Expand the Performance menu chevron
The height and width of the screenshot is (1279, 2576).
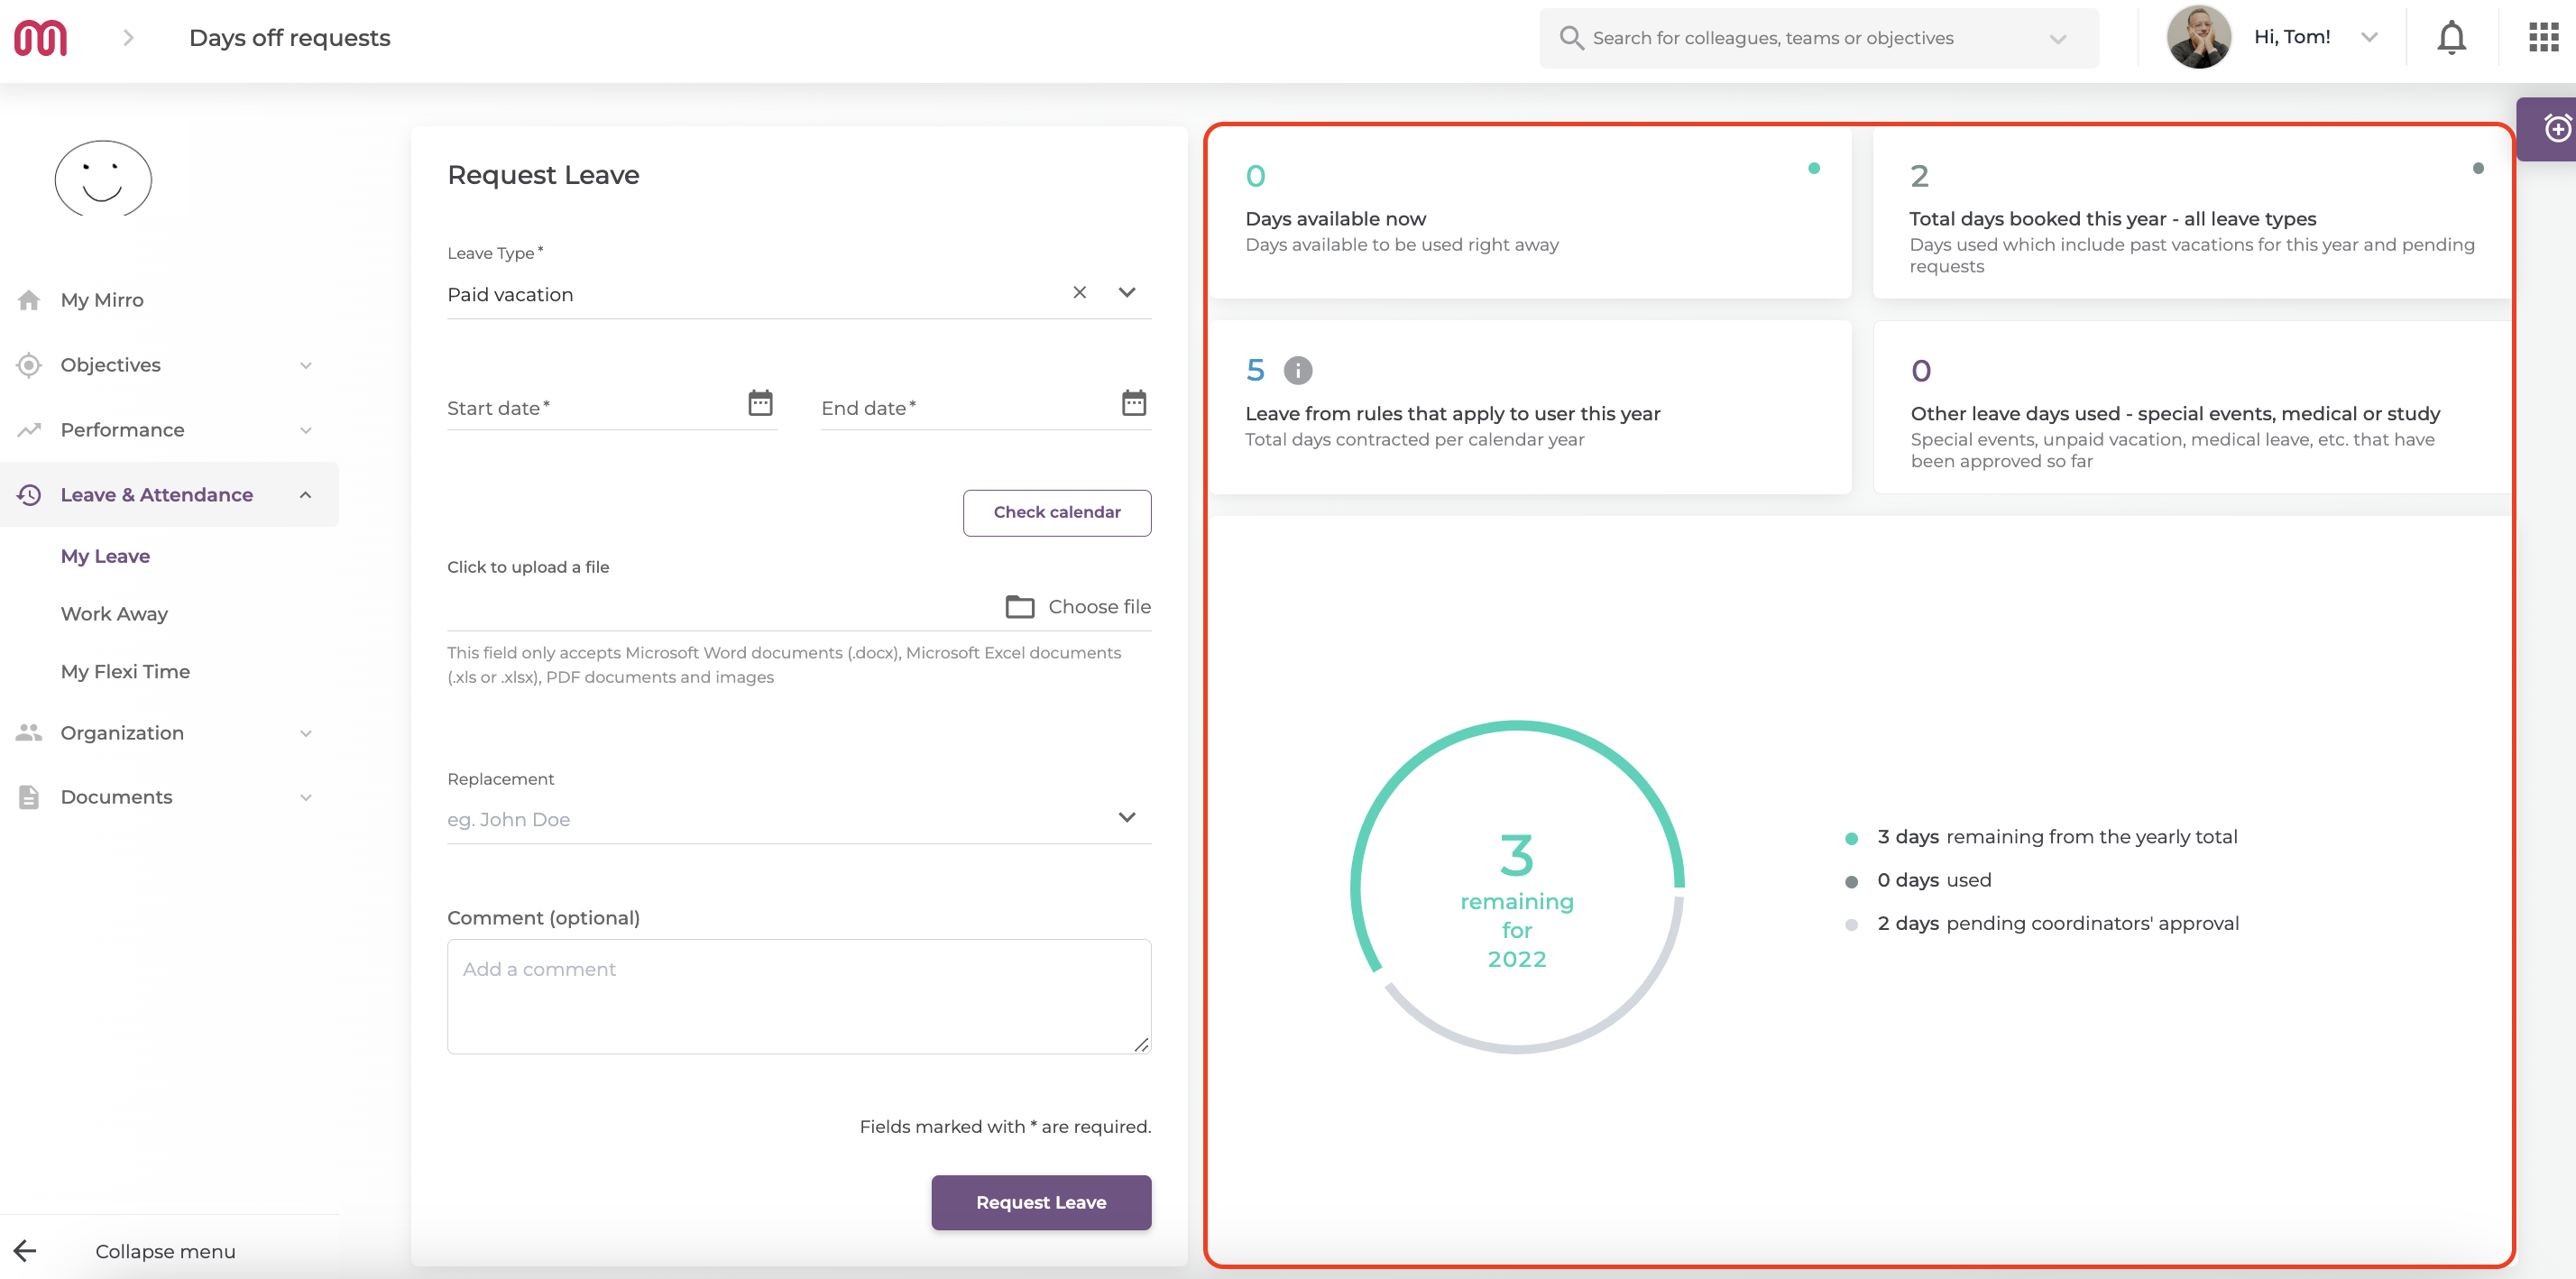[306, 431]
